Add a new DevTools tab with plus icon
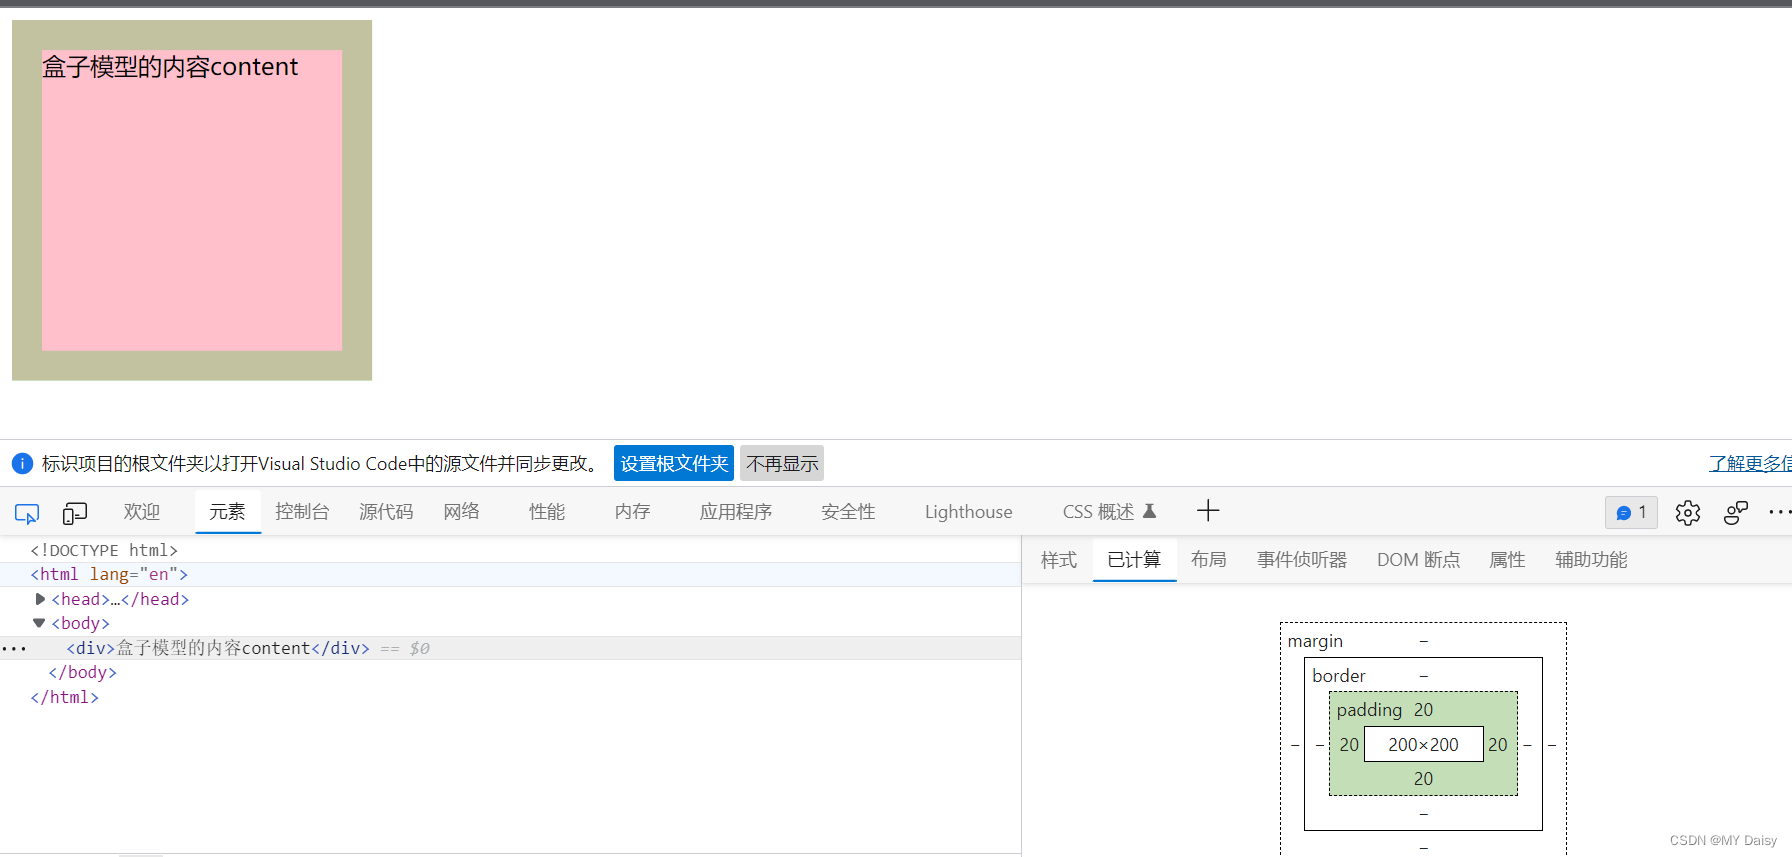The width and height of the screenshot is (1792, 857). tap(1208, 511)
